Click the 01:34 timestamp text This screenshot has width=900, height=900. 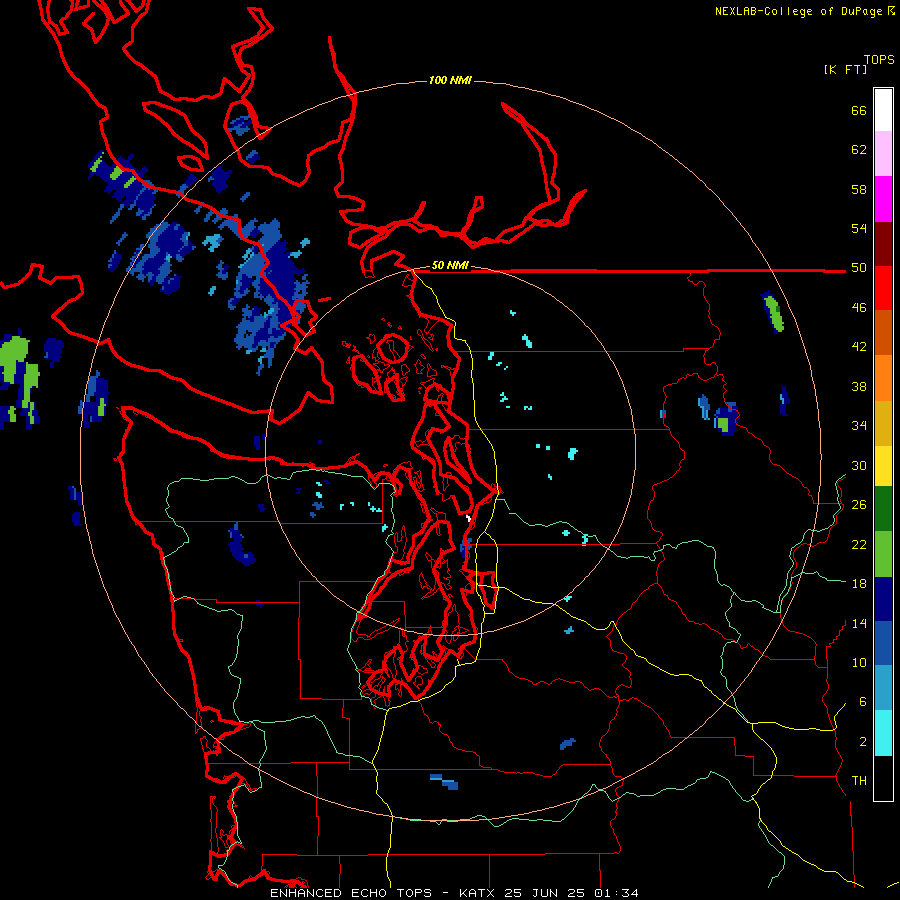click(x=616, y=893)
